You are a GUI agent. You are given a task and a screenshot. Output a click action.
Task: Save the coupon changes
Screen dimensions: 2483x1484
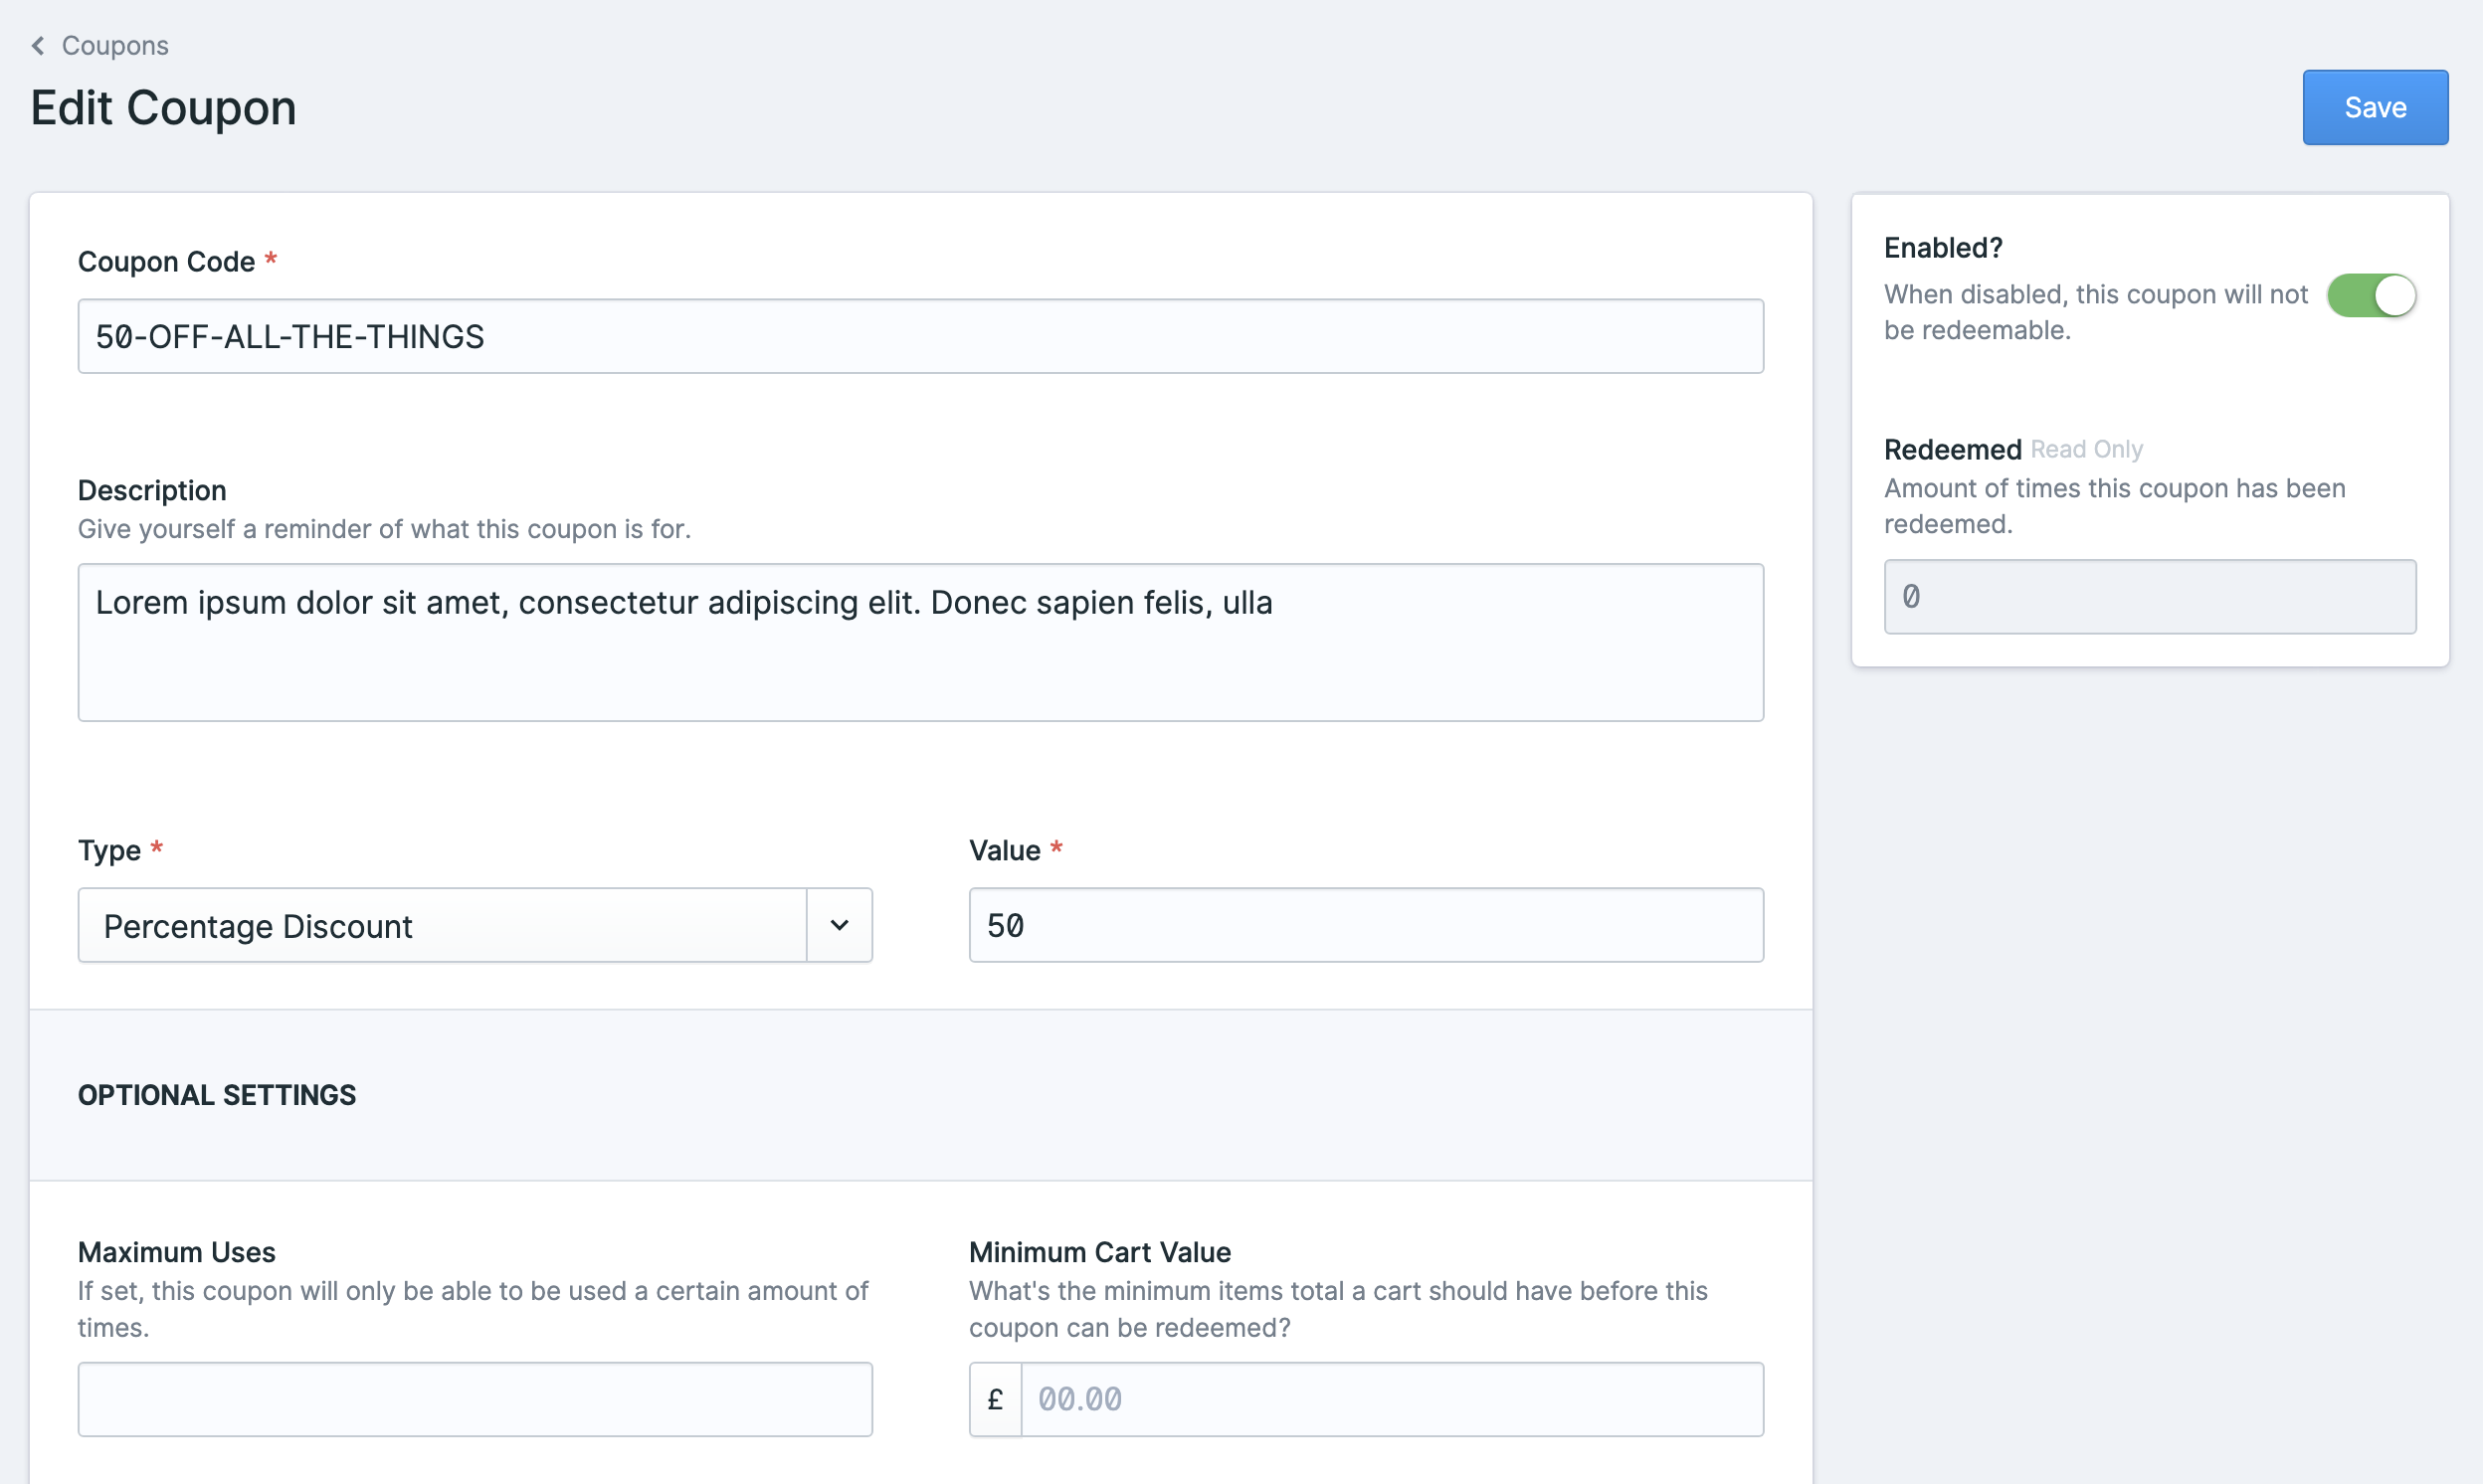tap(2375, 107)
